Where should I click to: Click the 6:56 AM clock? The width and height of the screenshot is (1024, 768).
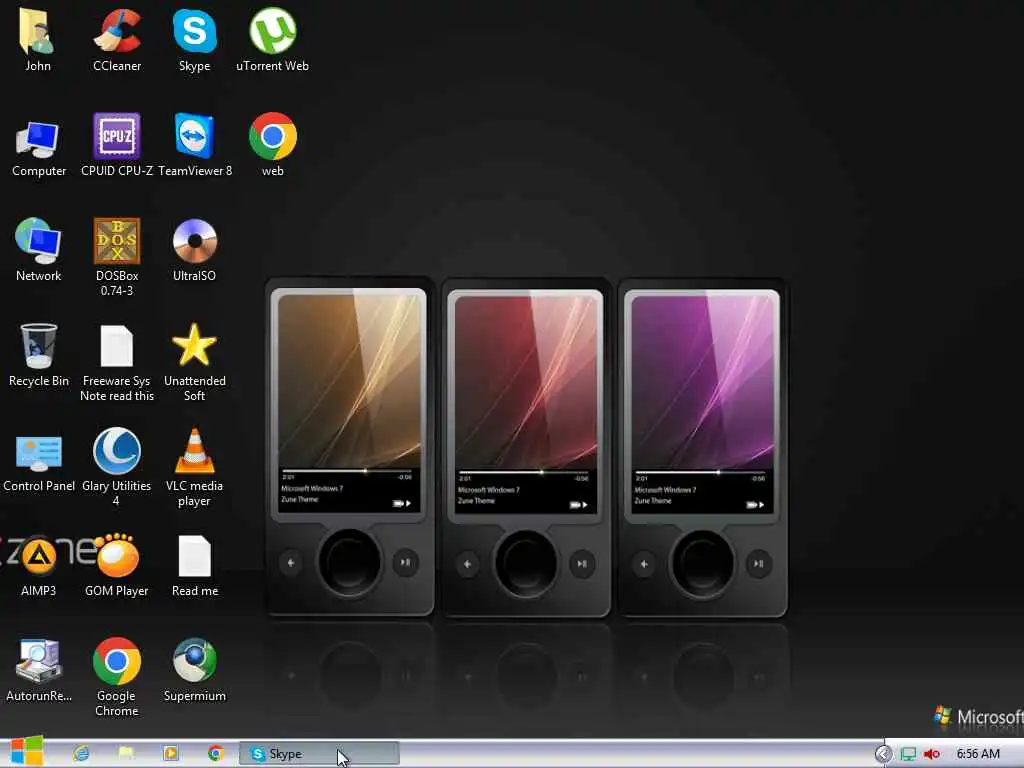coord(978,754)
